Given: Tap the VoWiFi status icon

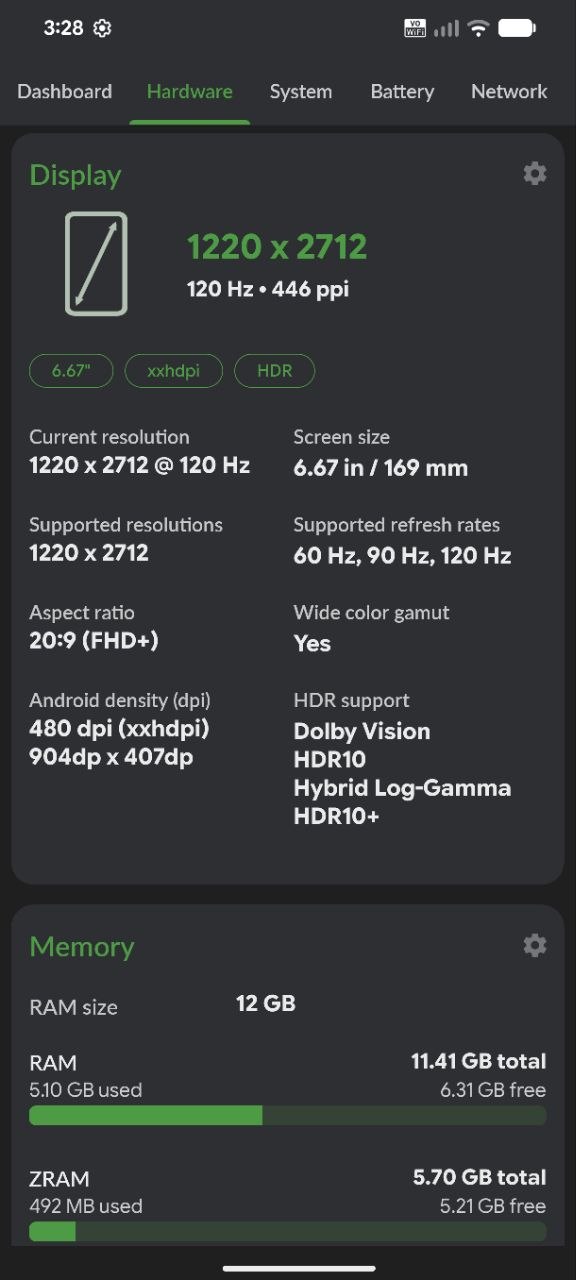Looking at the screenshot, I should tap(415, 28).
